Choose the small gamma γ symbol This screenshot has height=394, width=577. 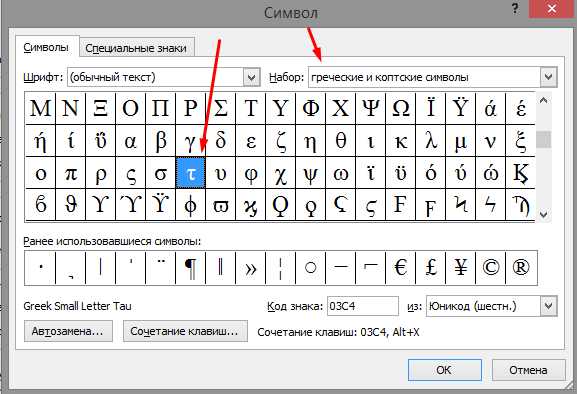tap(191, 141)
